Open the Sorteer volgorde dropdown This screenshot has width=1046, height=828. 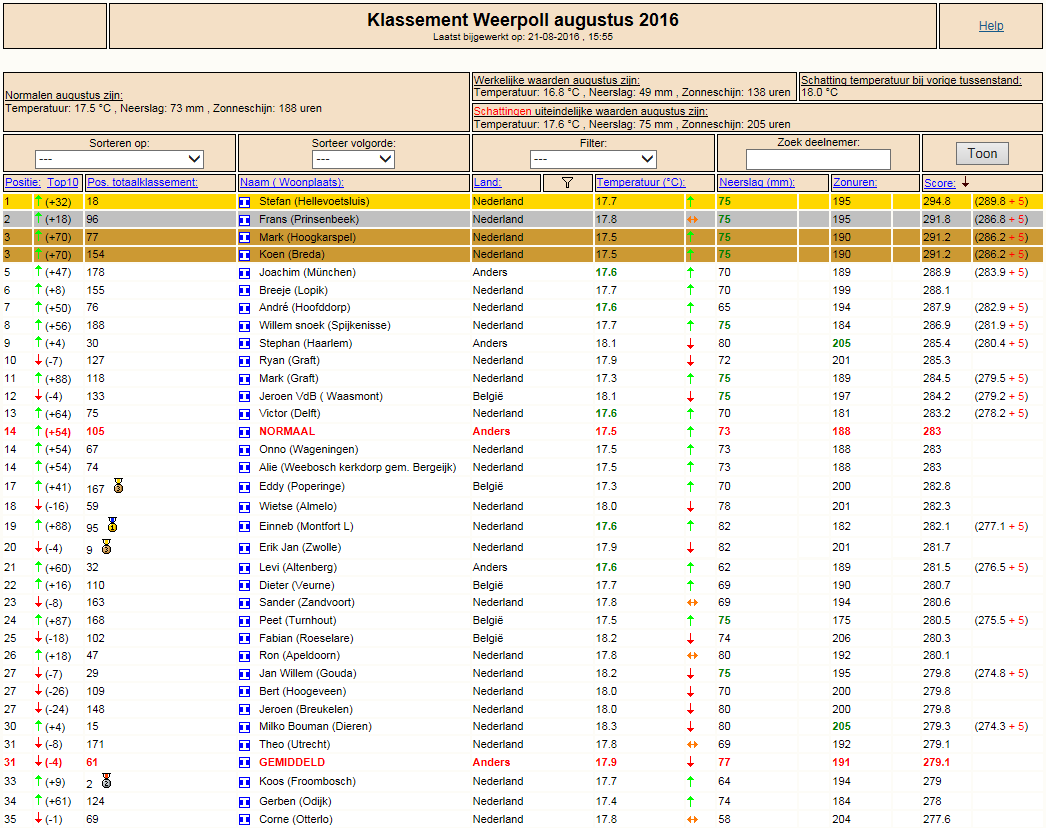coord(354,159)
